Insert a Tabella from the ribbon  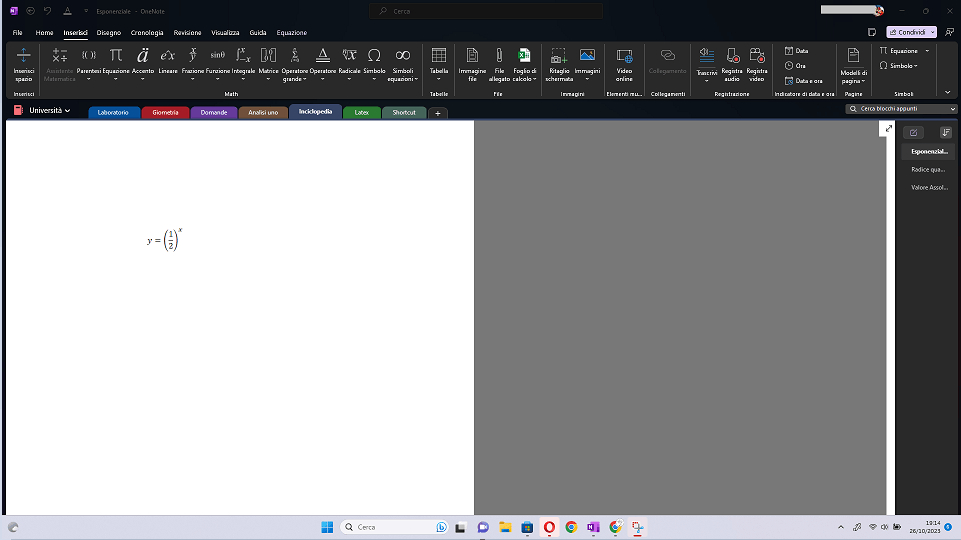pyautogui.click(x=439, y=64)
